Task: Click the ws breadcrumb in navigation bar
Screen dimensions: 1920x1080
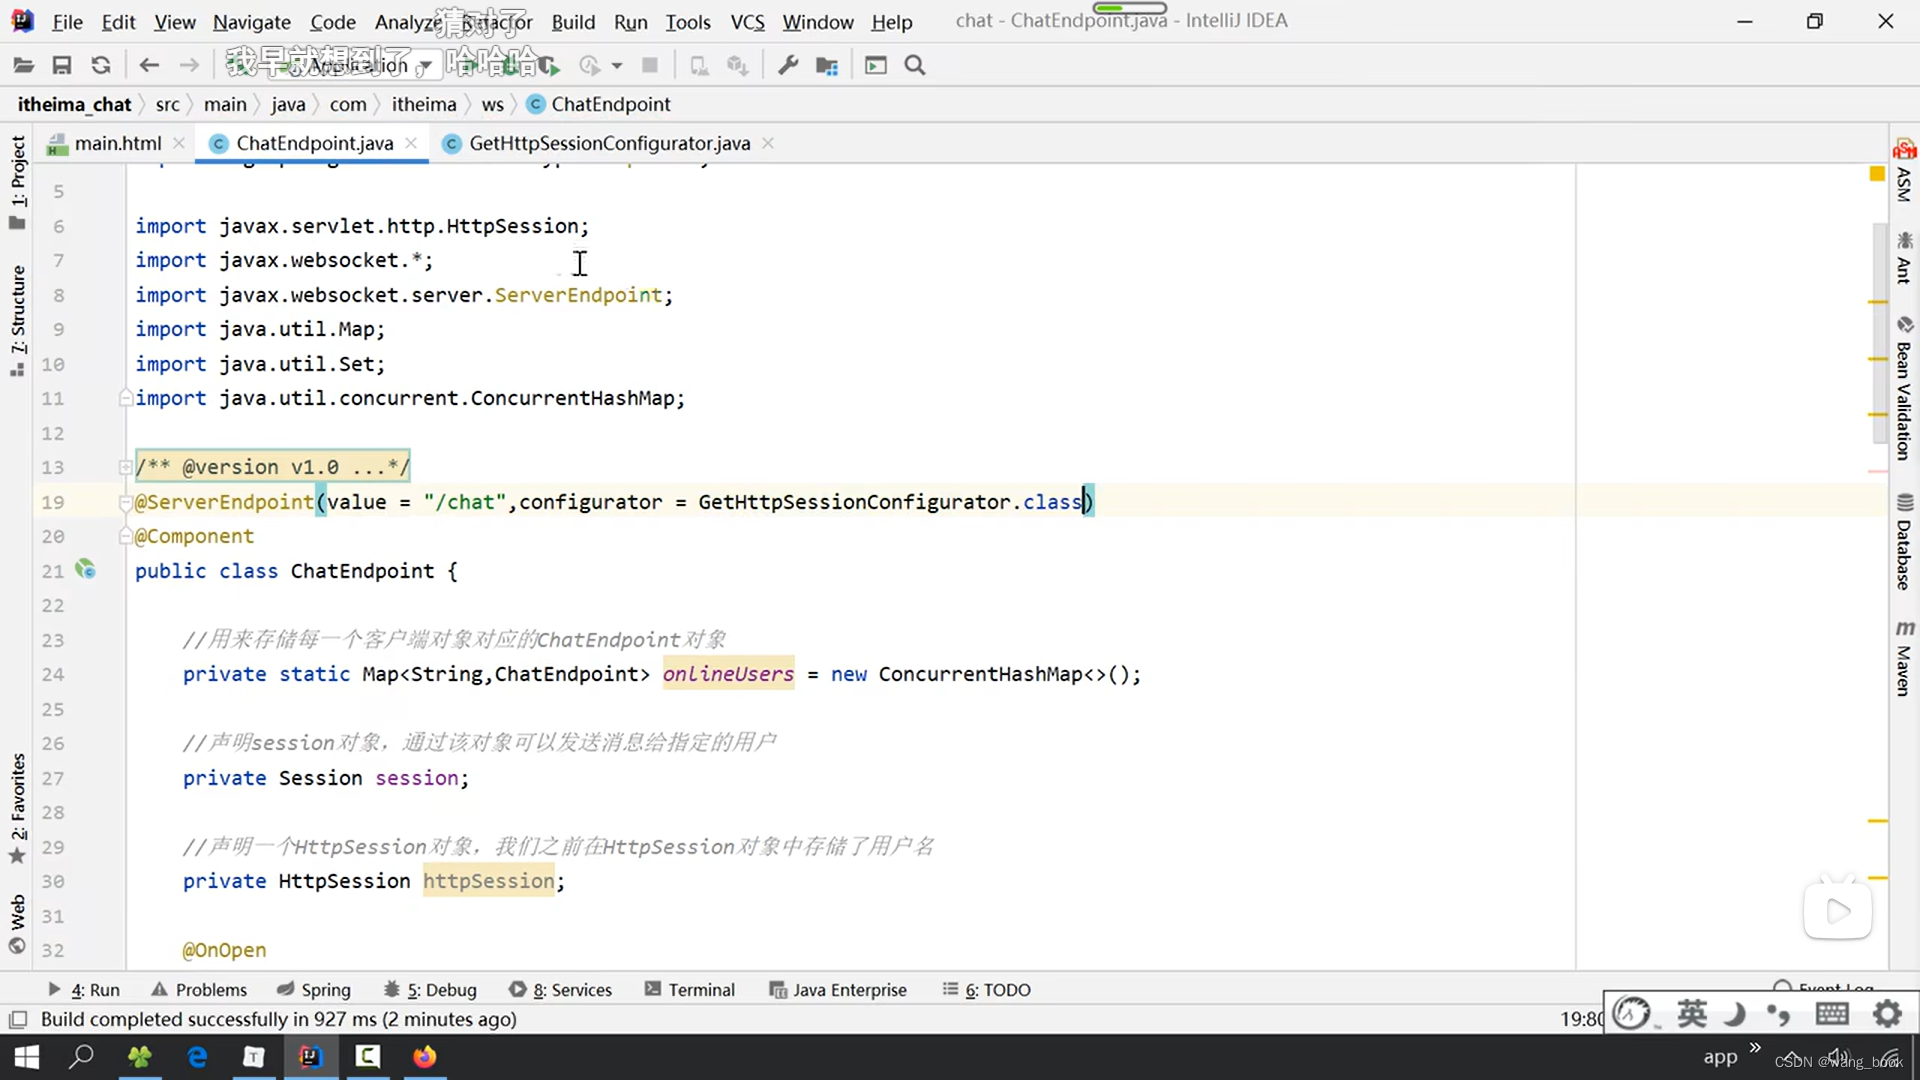Action: pos(492,104)
